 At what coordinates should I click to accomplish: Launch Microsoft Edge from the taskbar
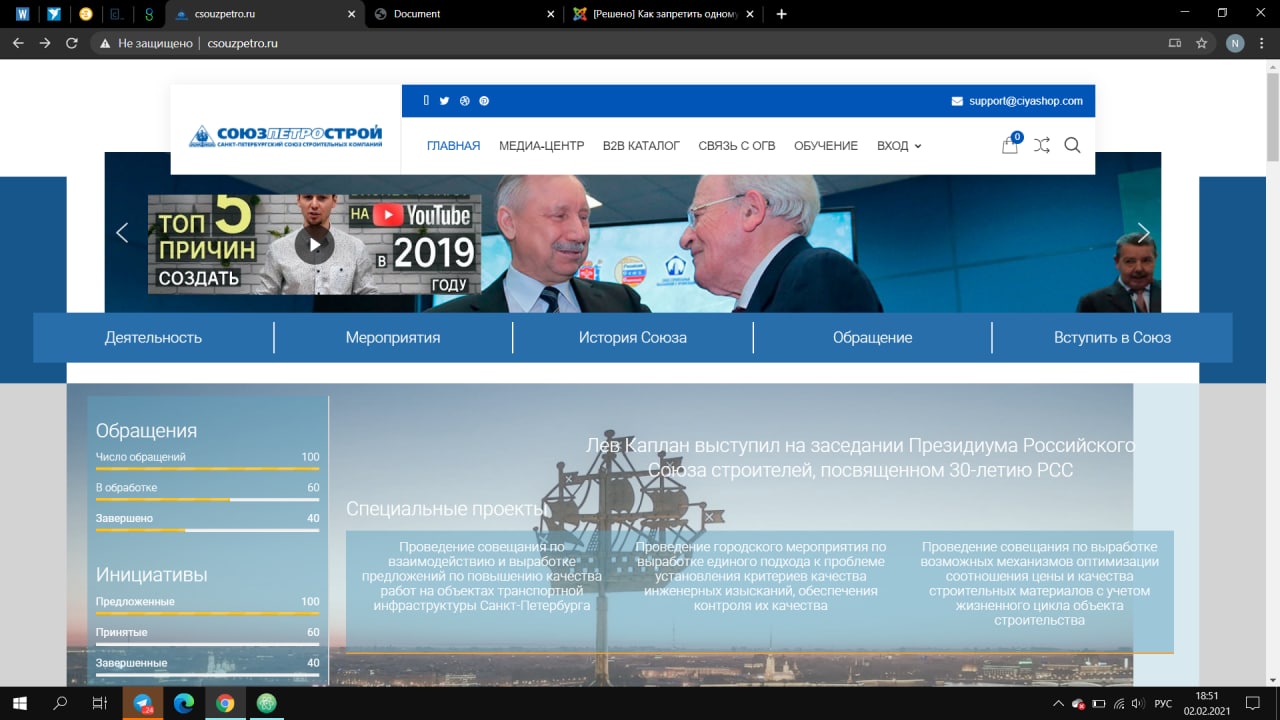184,703
